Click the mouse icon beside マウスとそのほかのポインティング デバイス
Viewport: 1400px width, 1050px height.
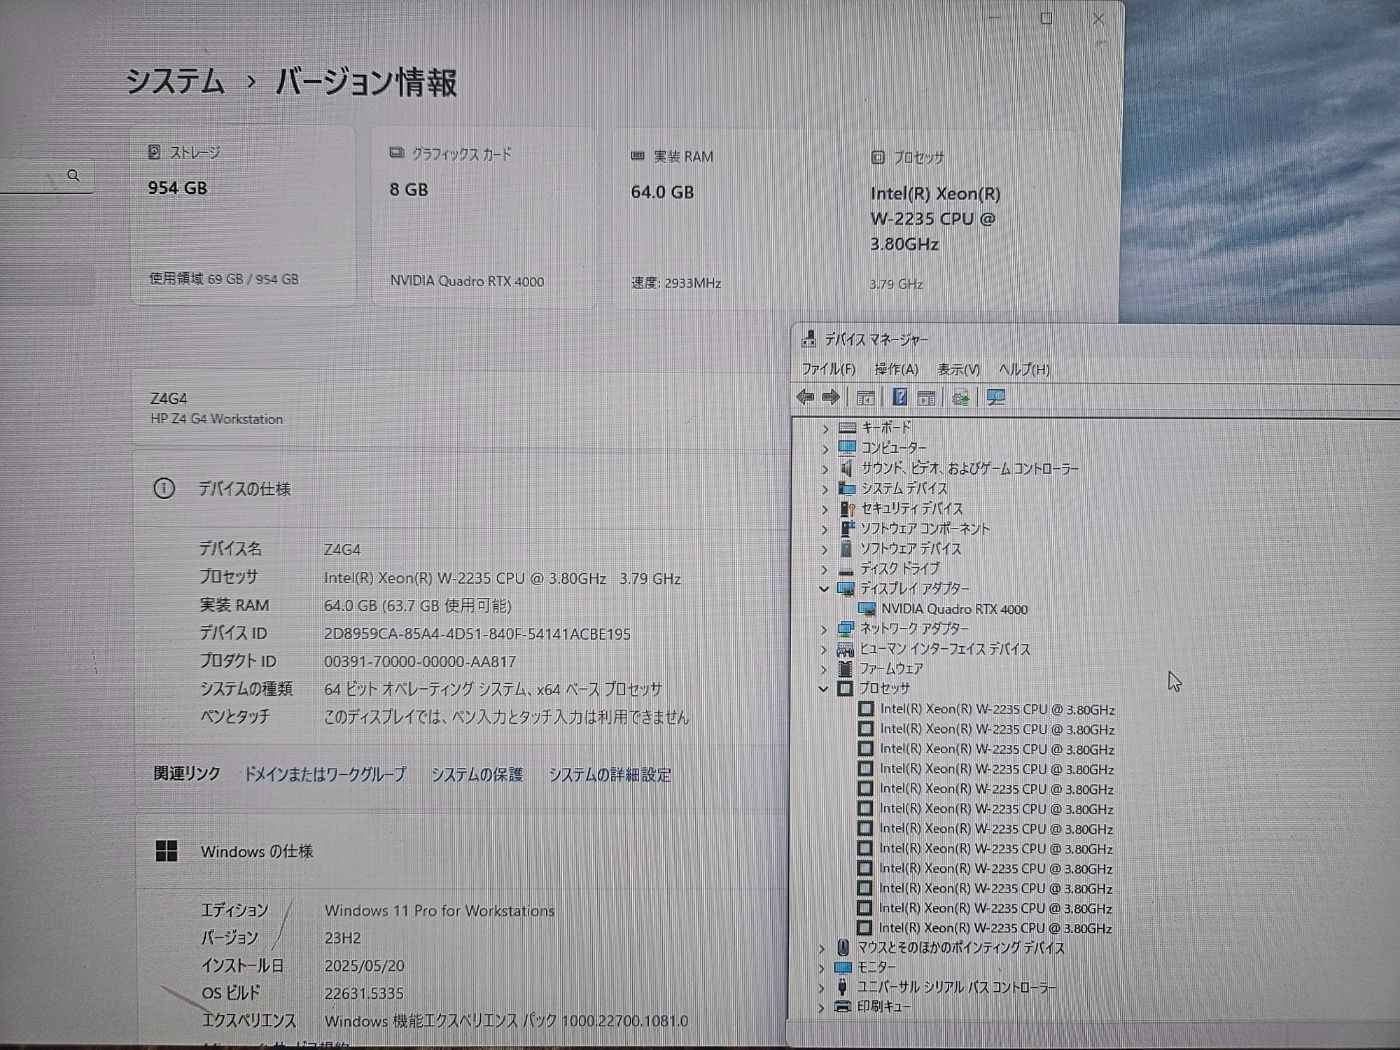(842, 947)
